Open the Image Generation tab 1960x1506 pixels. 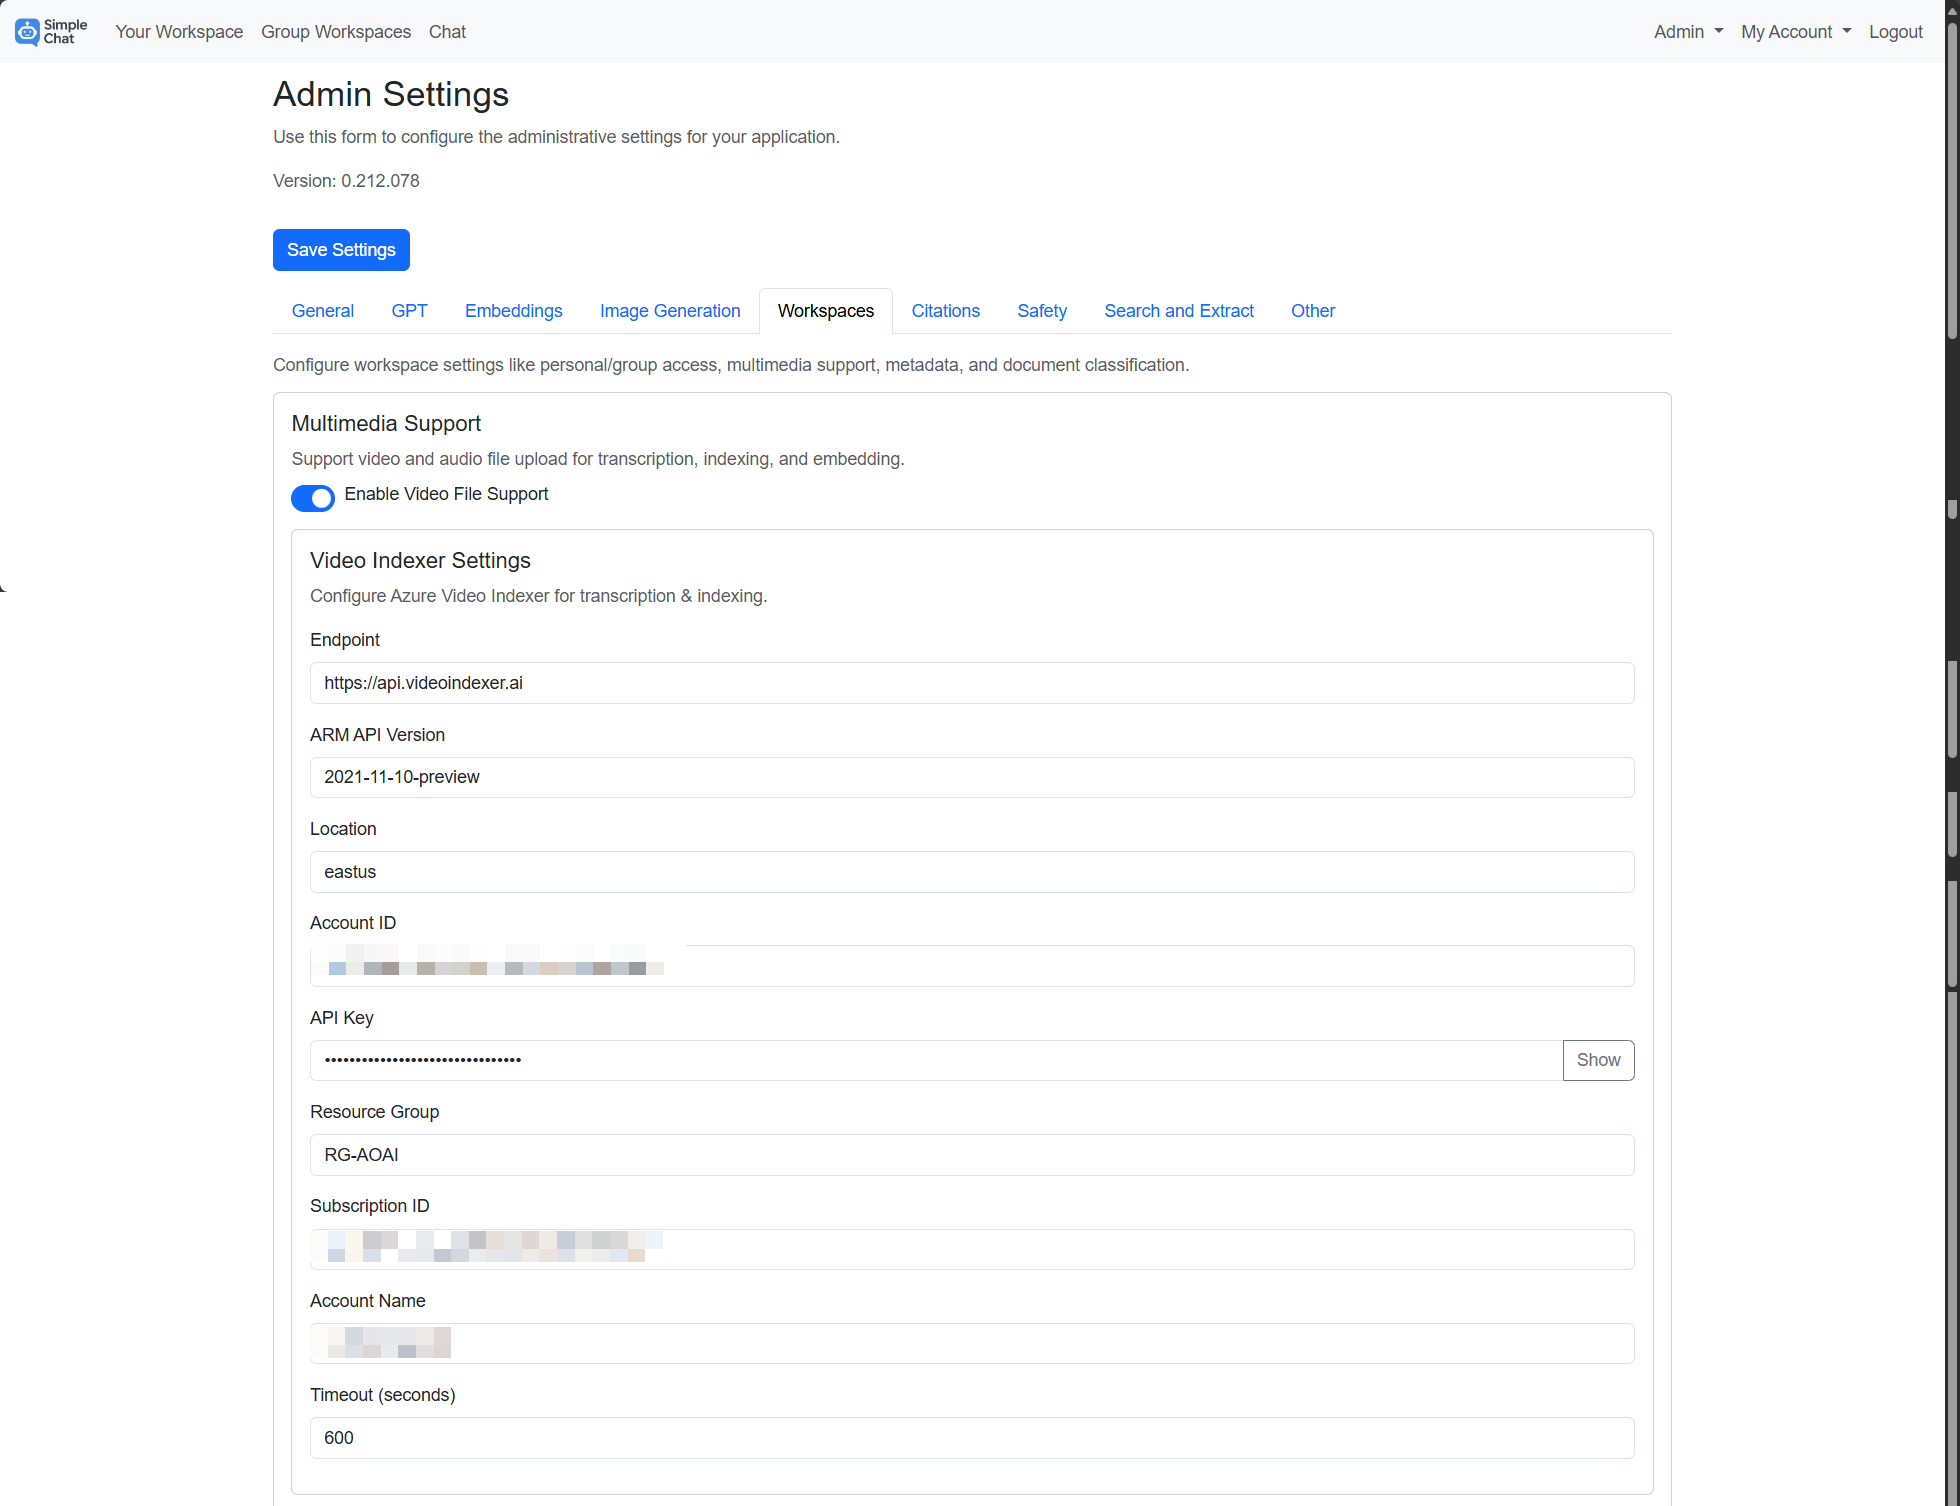tap(670, 311)
